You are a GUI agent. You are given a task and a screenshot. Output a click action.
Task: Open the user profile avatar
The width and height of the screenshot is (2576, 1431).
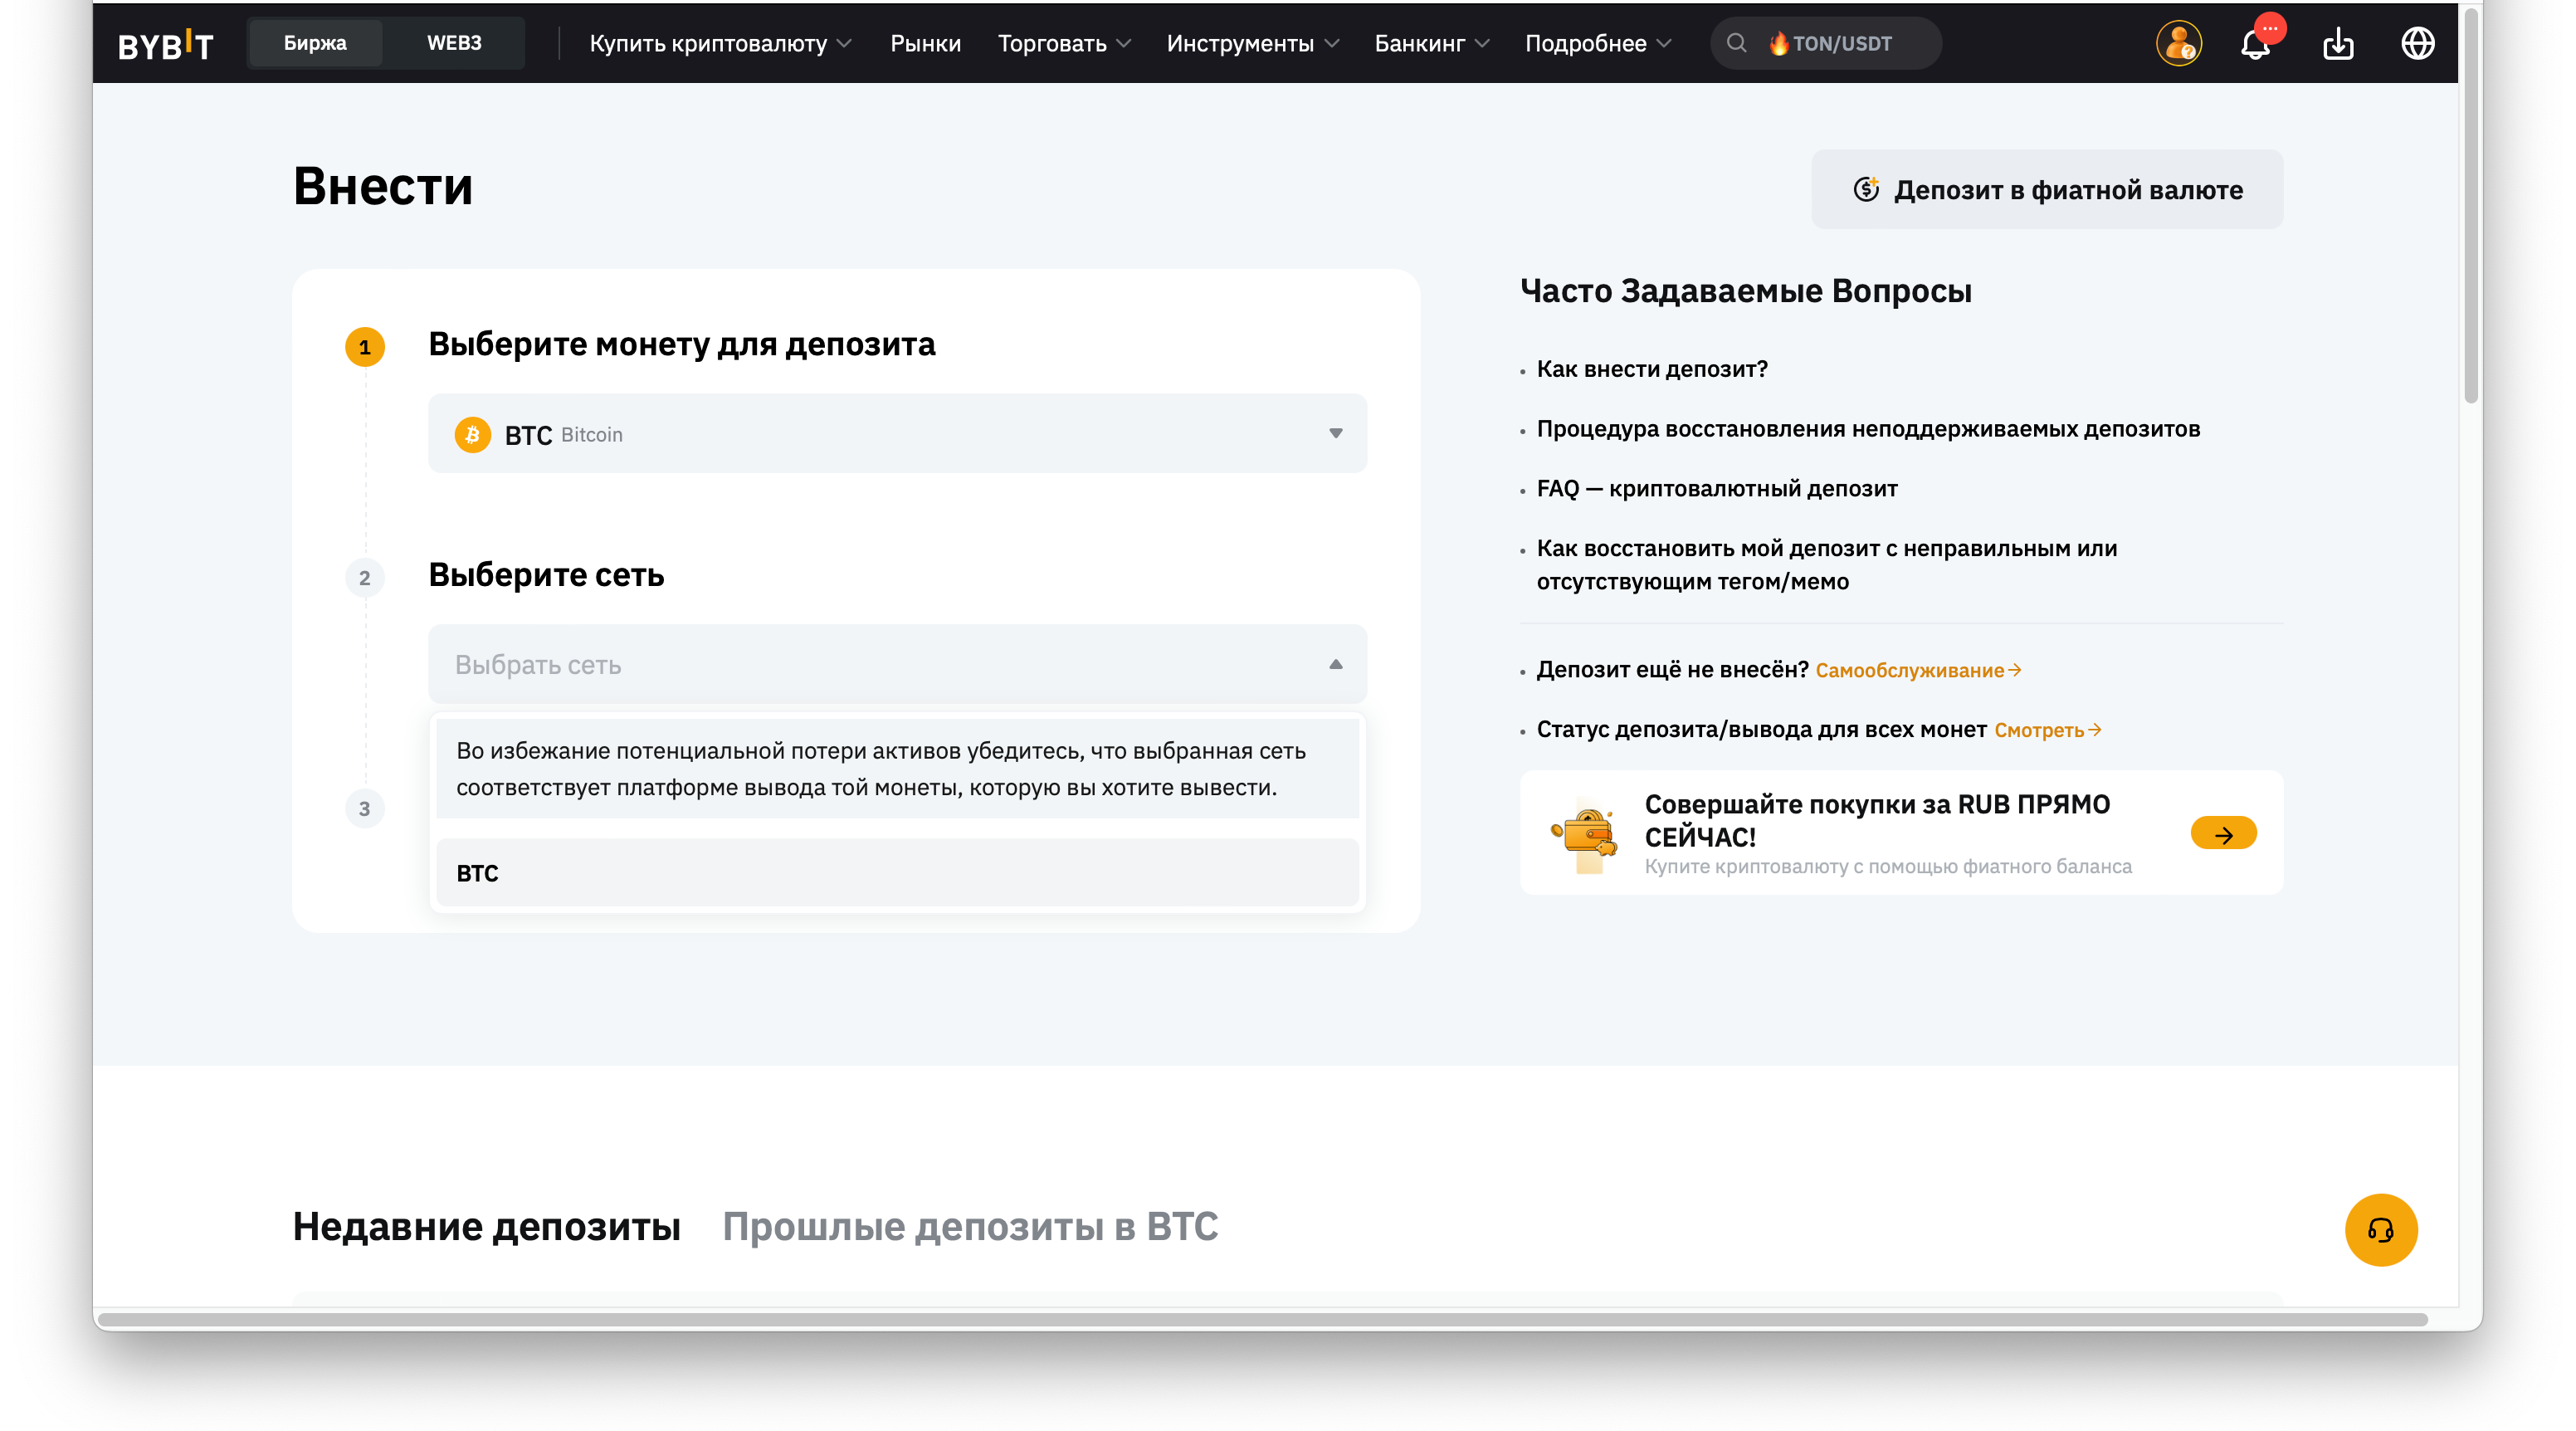(x=2178, y=44)
